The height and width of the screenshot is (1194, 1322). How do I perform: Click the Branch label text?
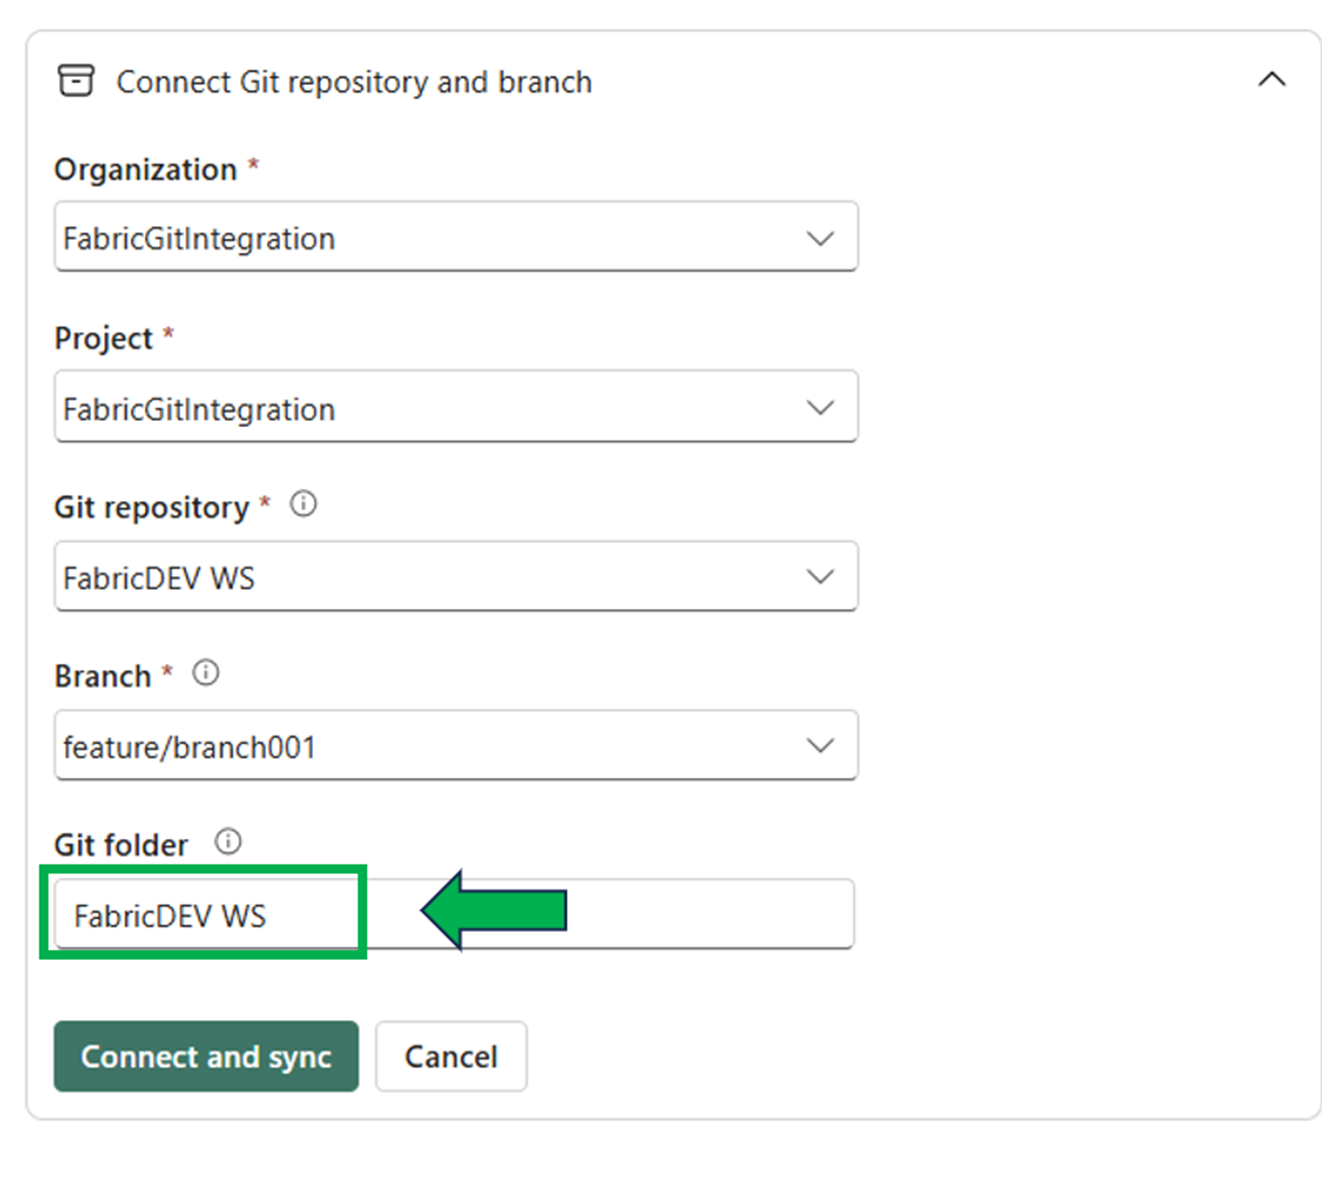[103, 676]
